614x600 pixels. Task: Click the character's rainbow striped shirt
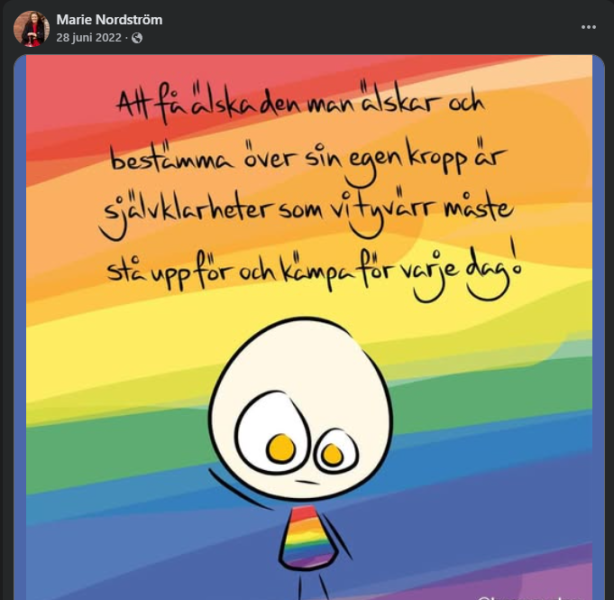click(x=308, y=535)
